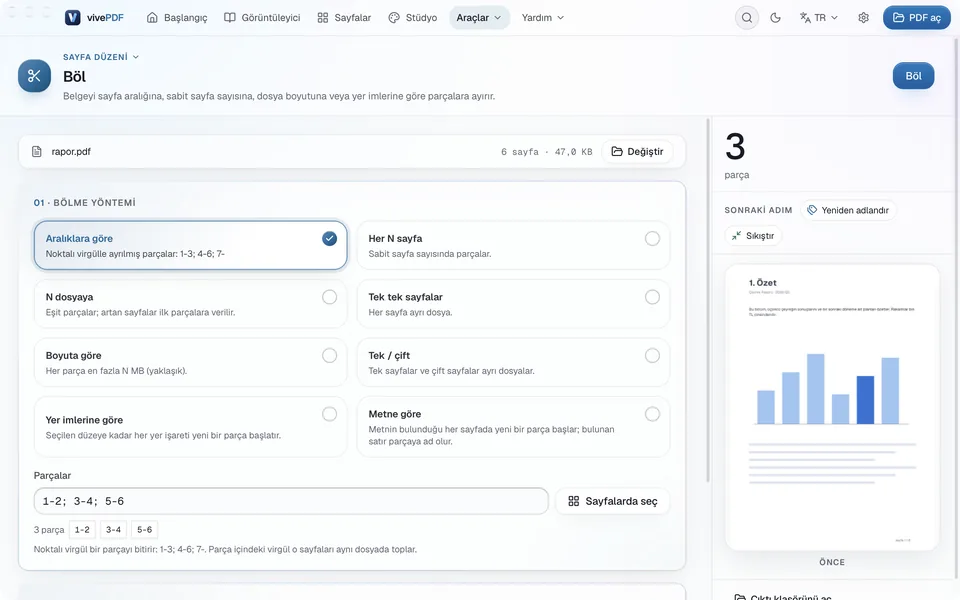The height and width of the screenshot is (600, 960).
Task: Toggle dark mode moon icon
Action: click(x=775, y=18)
